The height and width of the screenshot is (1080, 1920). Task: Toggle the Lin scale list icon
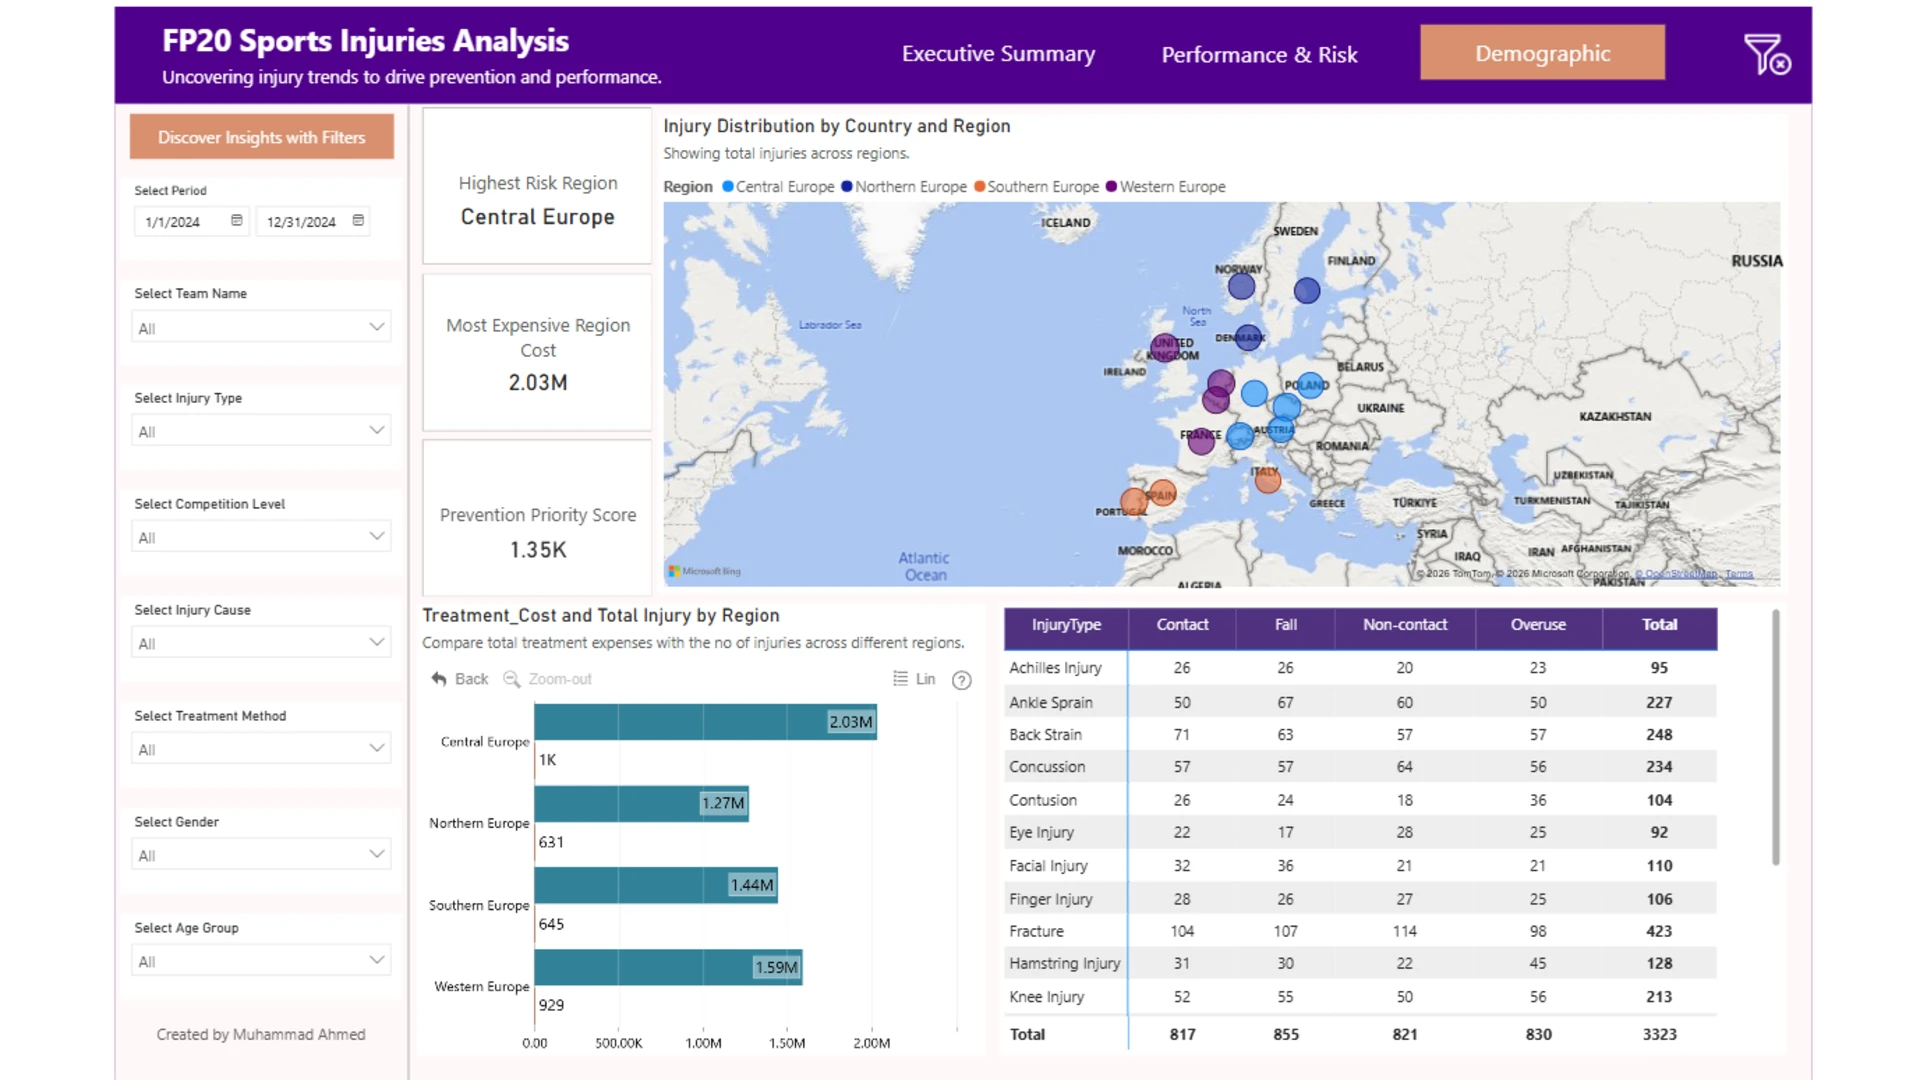pos(900,678)
